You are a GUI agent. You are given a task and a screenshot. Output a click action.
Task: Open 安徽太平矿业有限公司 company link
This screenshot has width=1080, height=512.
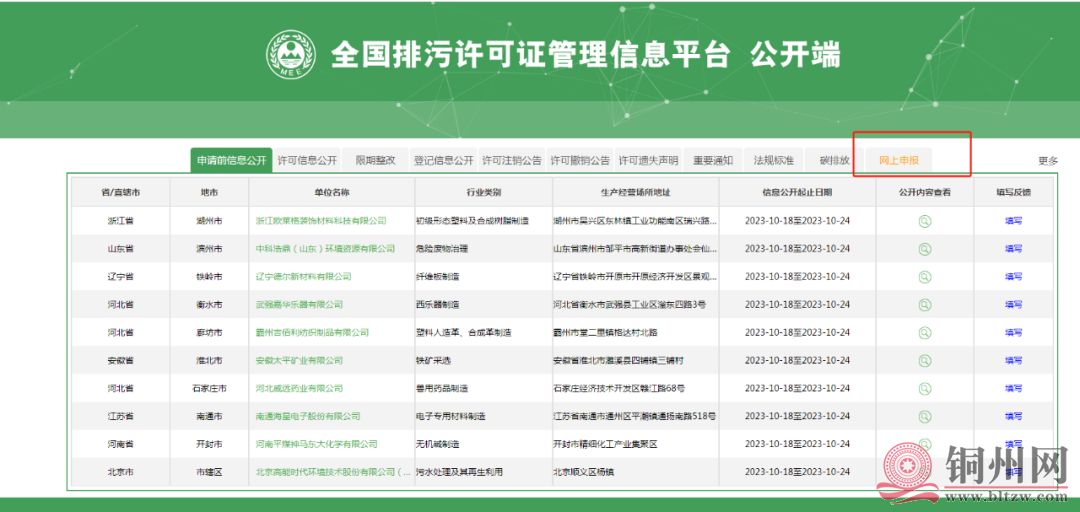[x=299, y=360]
